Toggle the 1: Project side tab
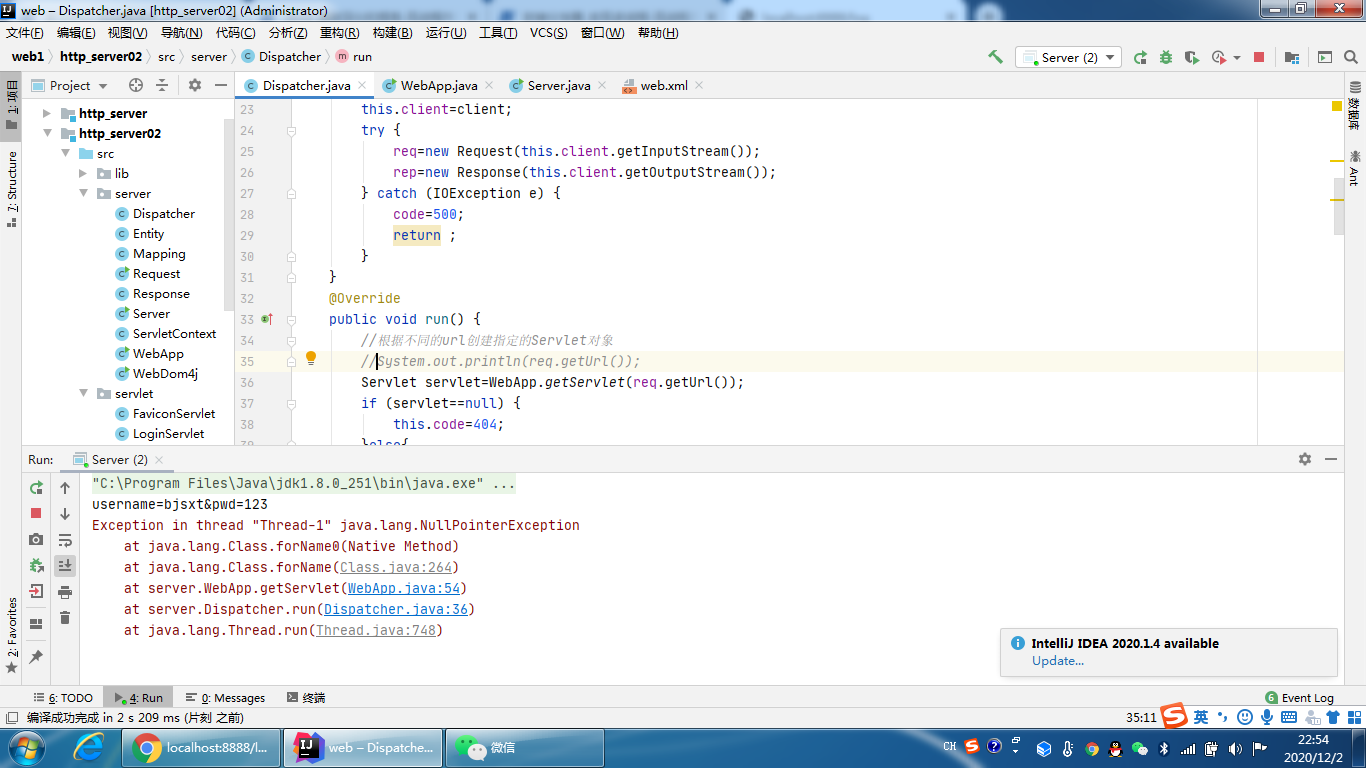Viewport: 1366px width, 768px height. tap(11, 107)
